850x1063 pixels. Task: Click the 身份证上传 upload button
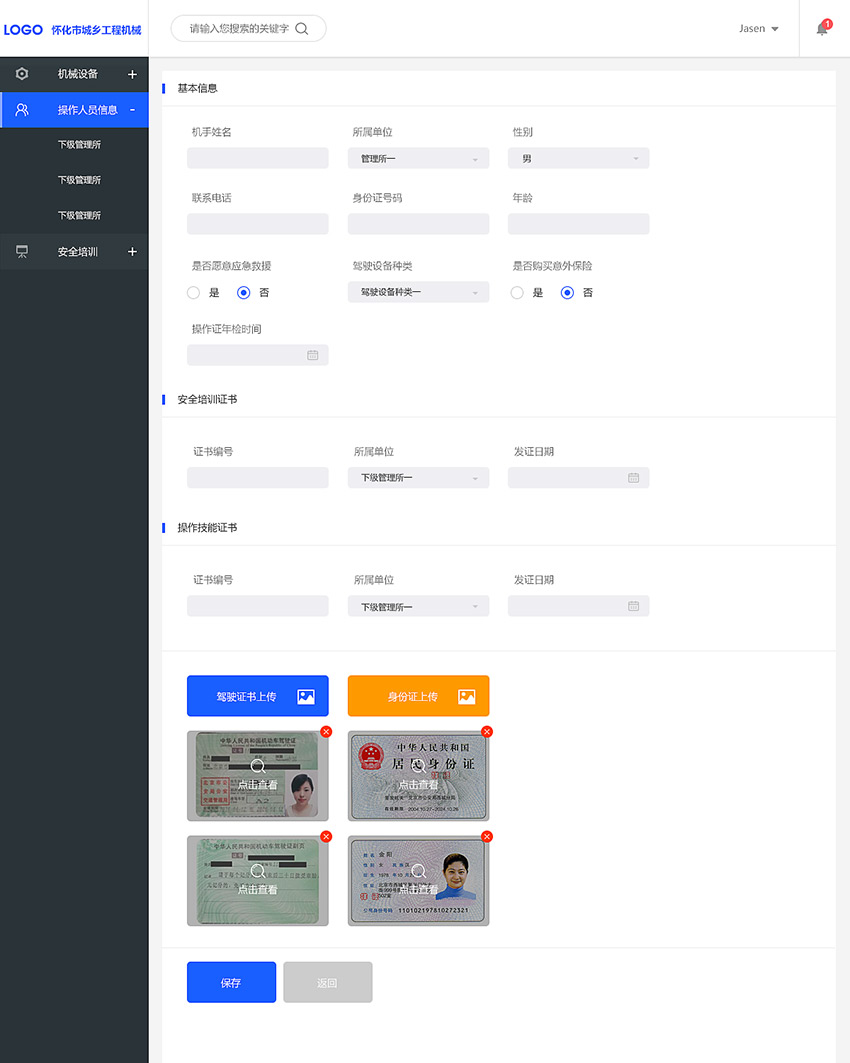pyautogui.click(x=418, y=696)
